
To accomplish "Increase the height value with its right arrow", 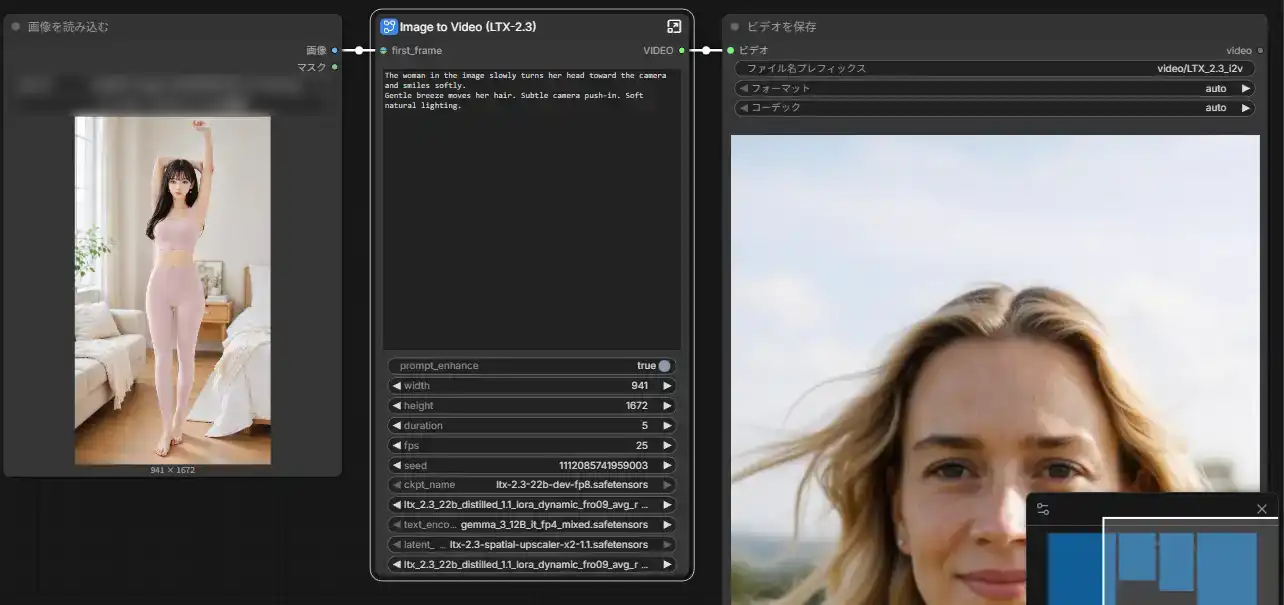I will 667,406.
